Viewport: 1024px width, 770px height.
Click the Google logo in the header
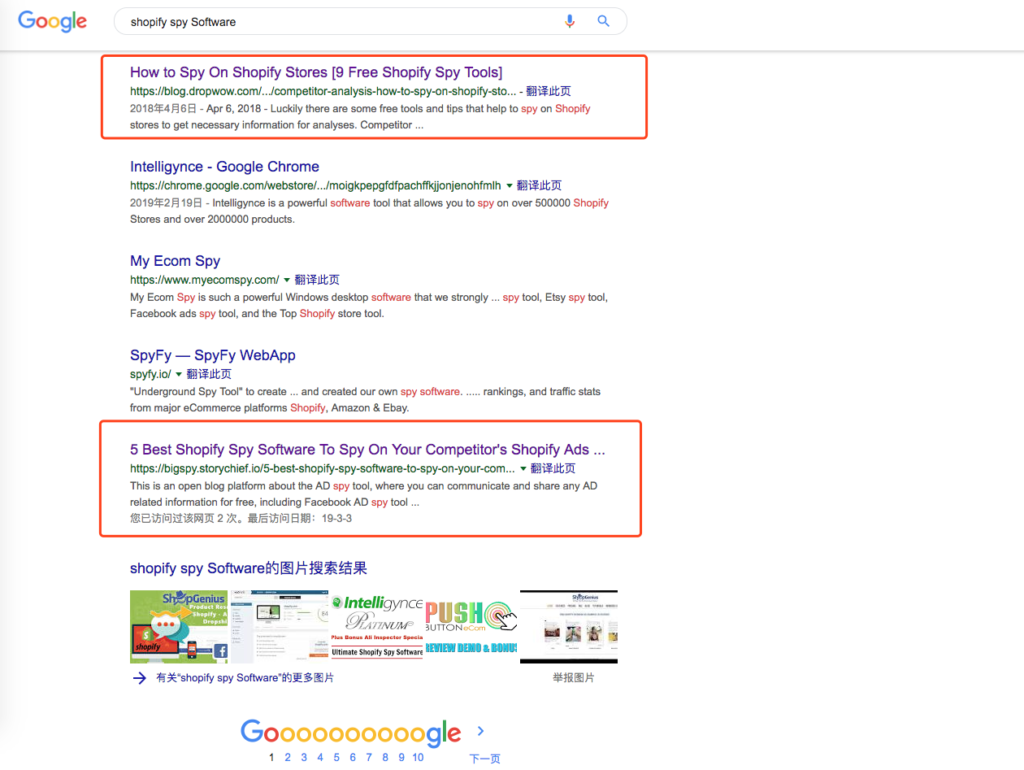click(x=52, y=21)
